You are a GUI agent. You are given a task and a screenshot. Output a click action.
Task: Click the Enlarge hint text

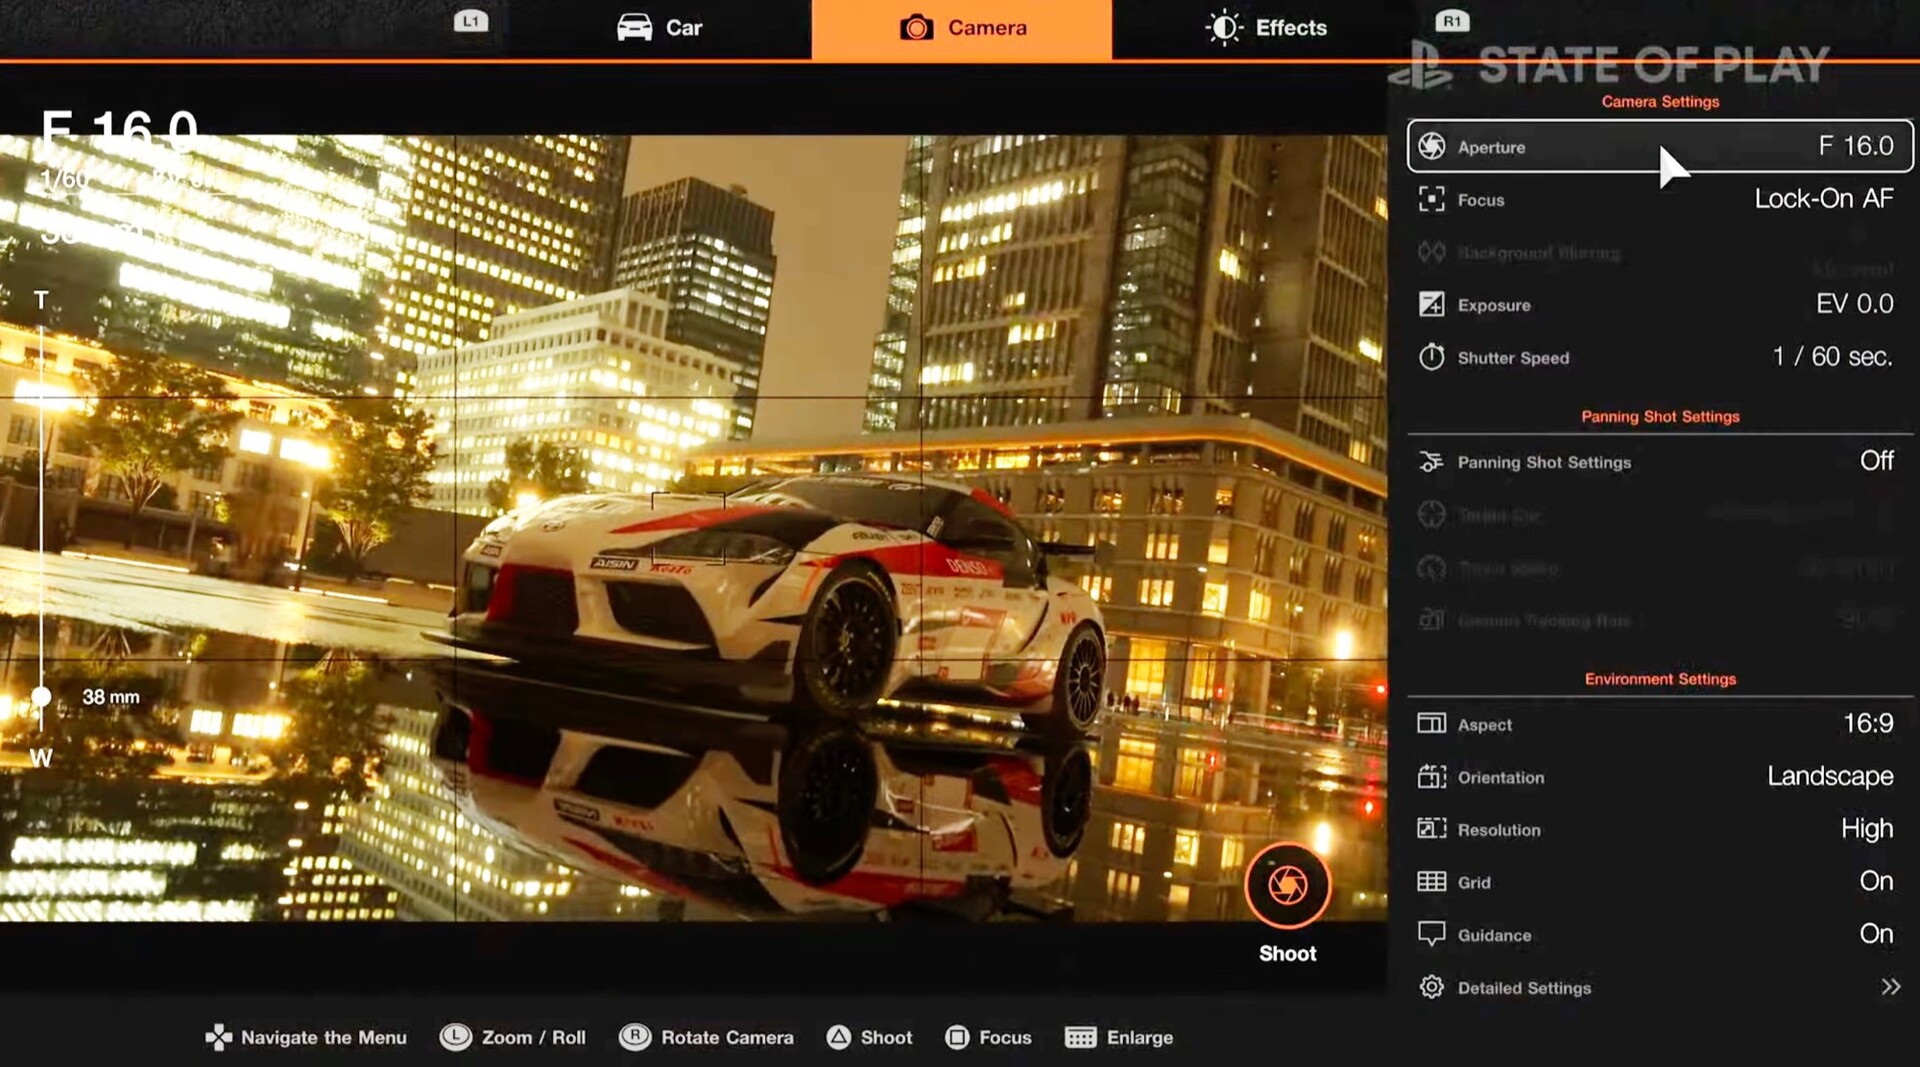point(1140,1038)
